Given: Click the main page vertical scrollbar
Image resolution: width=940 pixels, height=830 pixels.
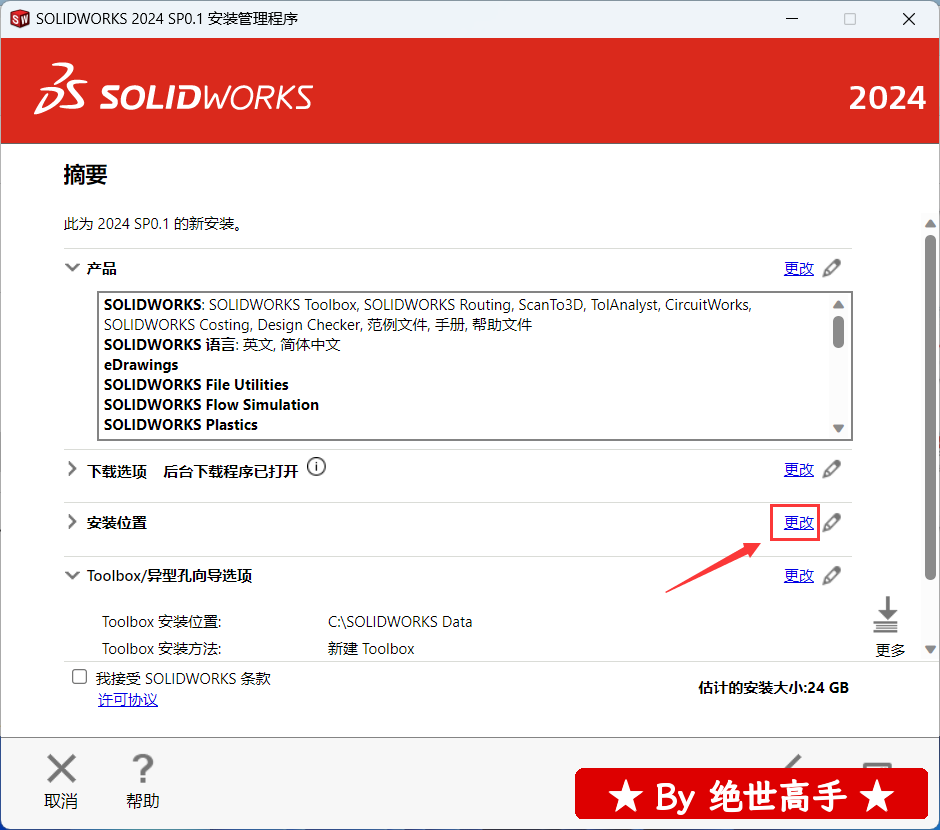Looking at the screenshot, I should pyautogui.click(x=931, y=400).
